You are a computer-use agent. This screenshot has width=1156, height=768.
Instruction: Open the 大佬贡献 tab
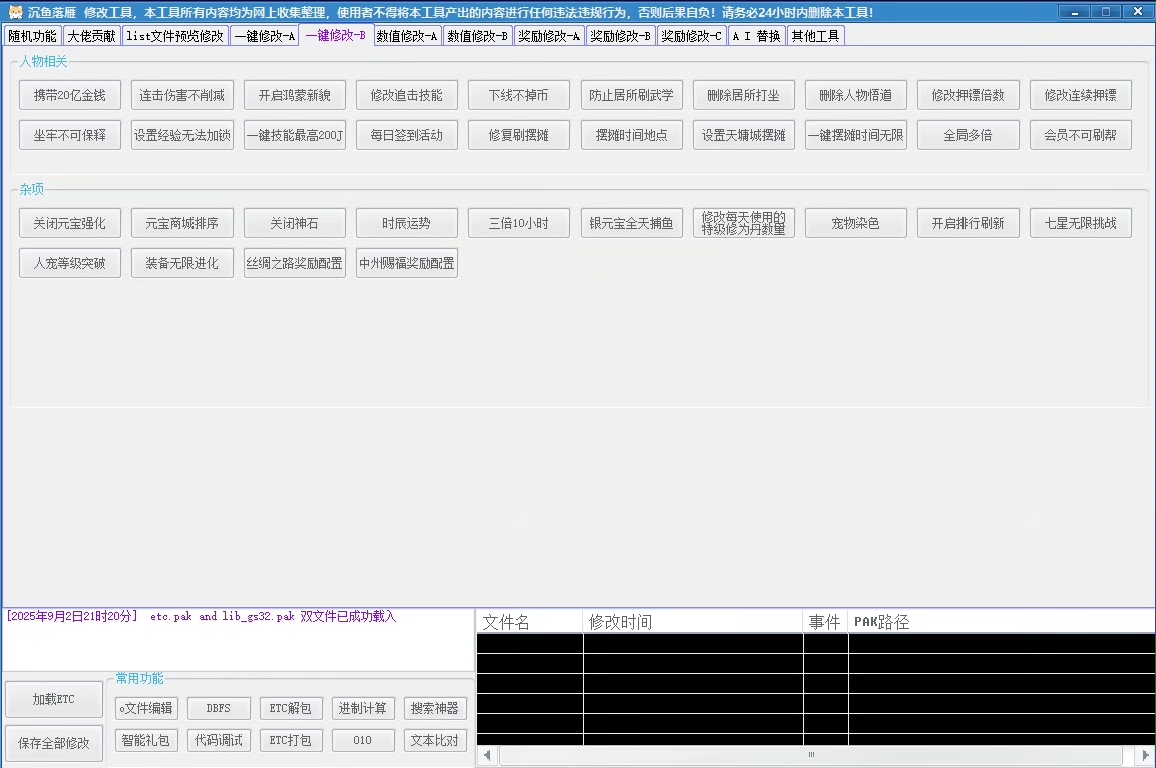click(x=91, y=36)
